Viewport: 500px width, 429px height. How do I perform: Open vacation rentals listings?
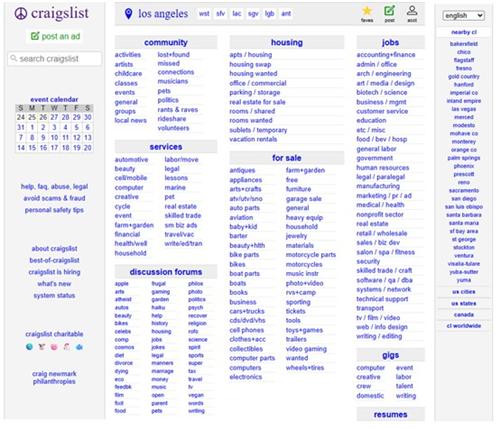coord(253,139)
